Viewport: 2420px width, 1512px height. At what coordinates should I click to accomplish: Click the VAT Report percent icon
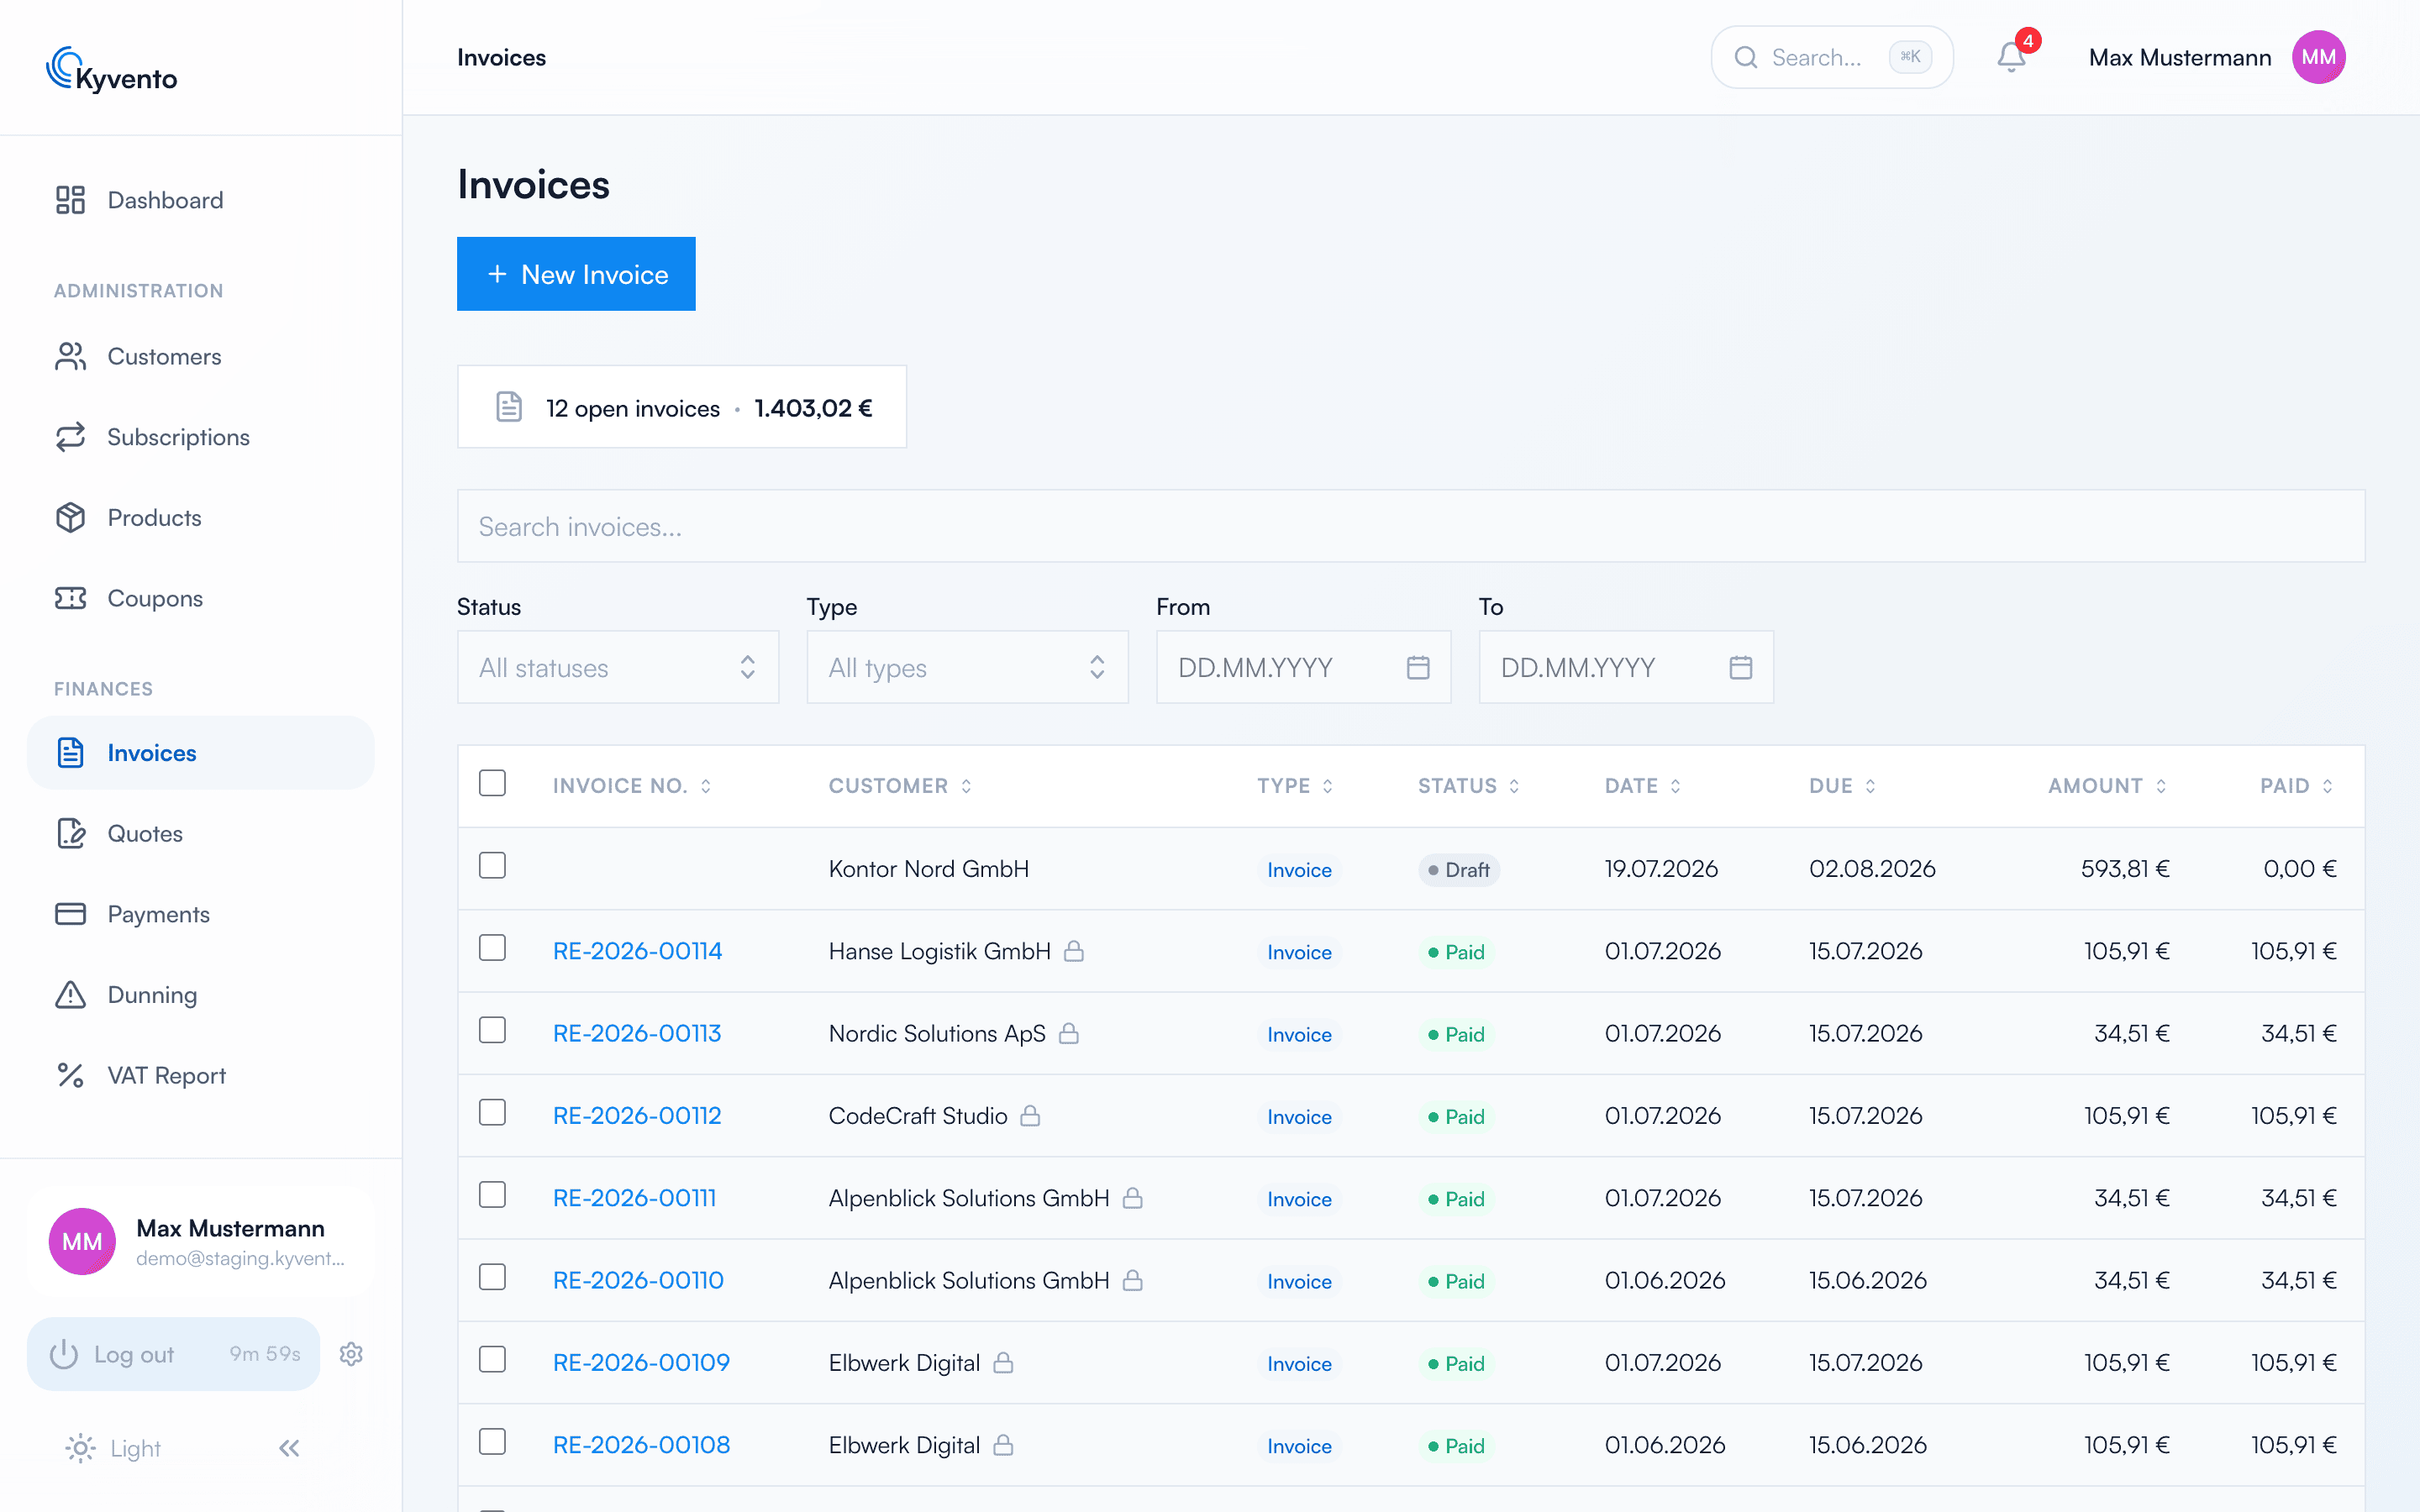[x=70, y=1075]
